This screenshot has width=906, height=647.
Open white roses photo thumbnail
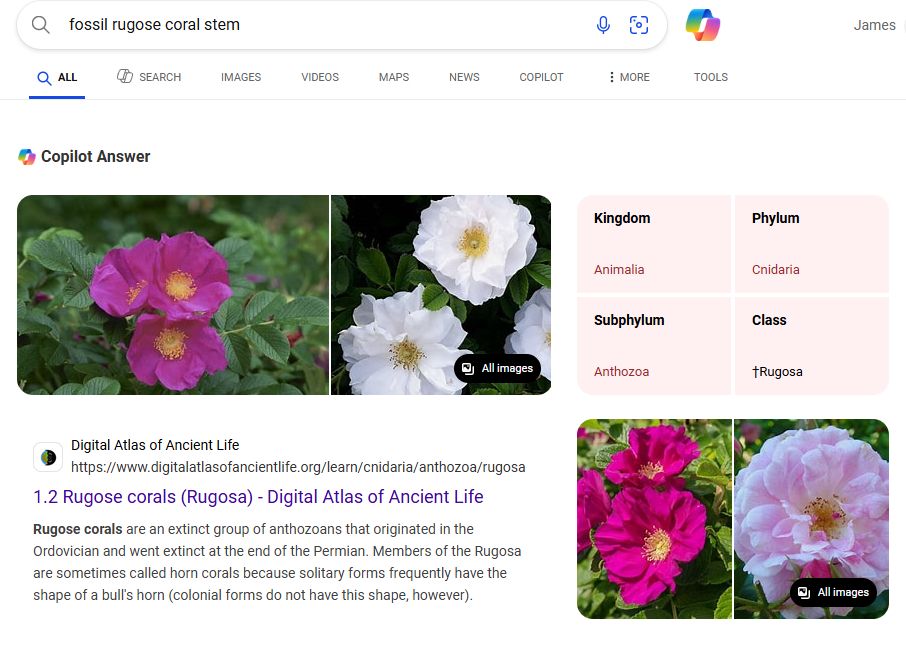(x=441, y=295)
